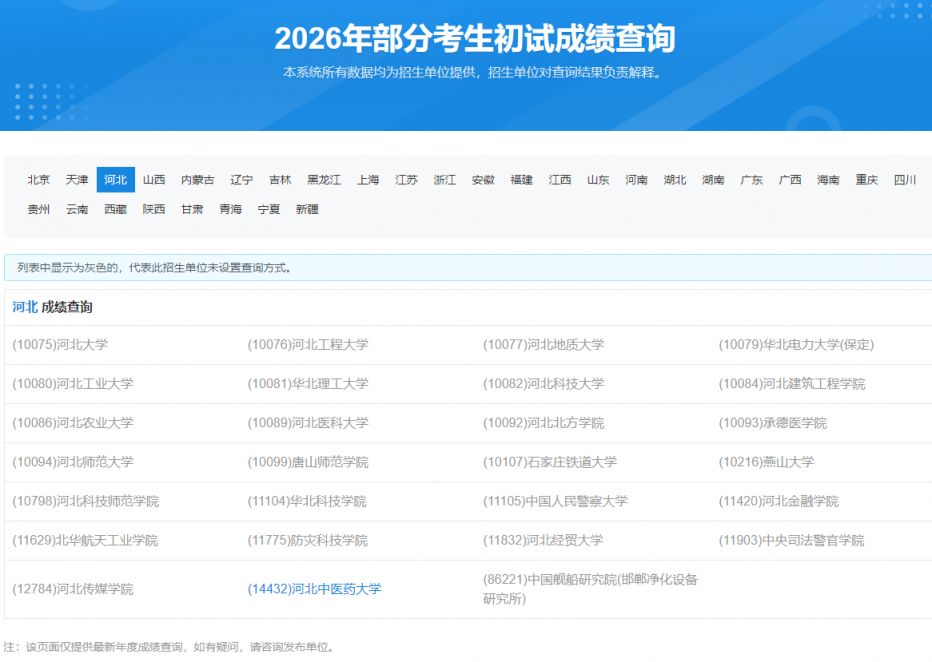The image size is (932, 662).
Task: Switch to the 福建 tab
Action: [521, 179]
